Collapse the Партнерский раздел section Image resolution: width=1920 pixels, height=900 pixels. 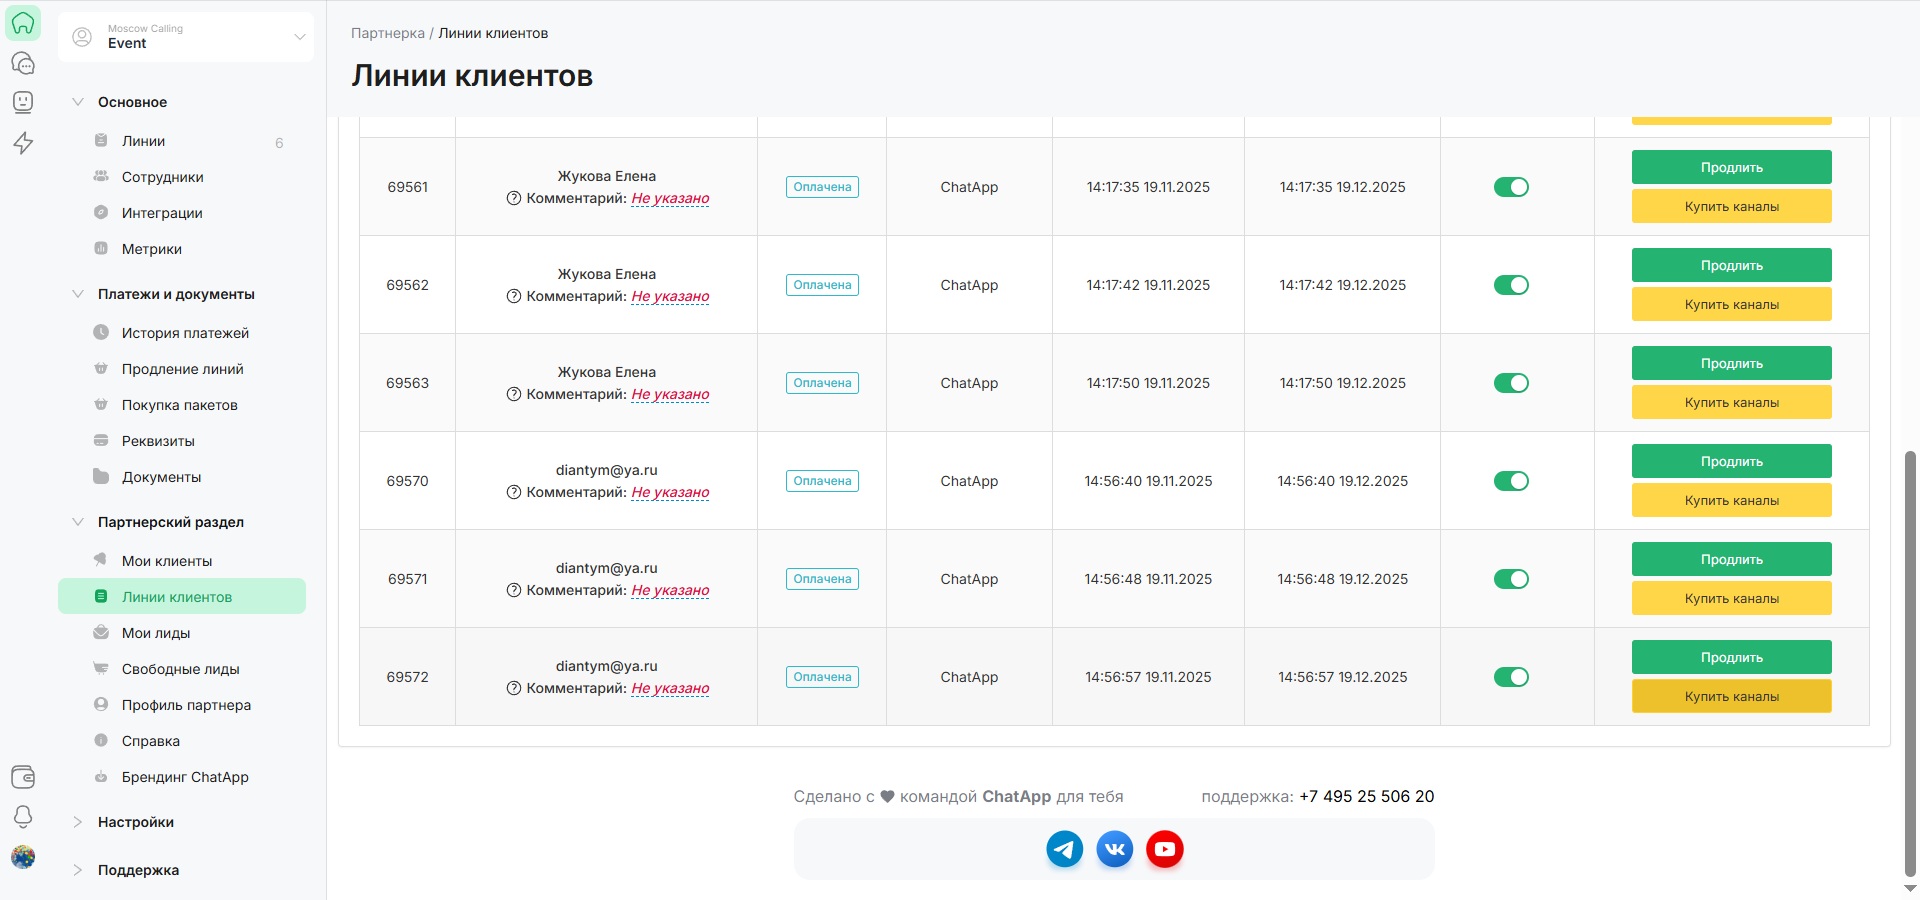pyautogui.click(x=170, y=522)
